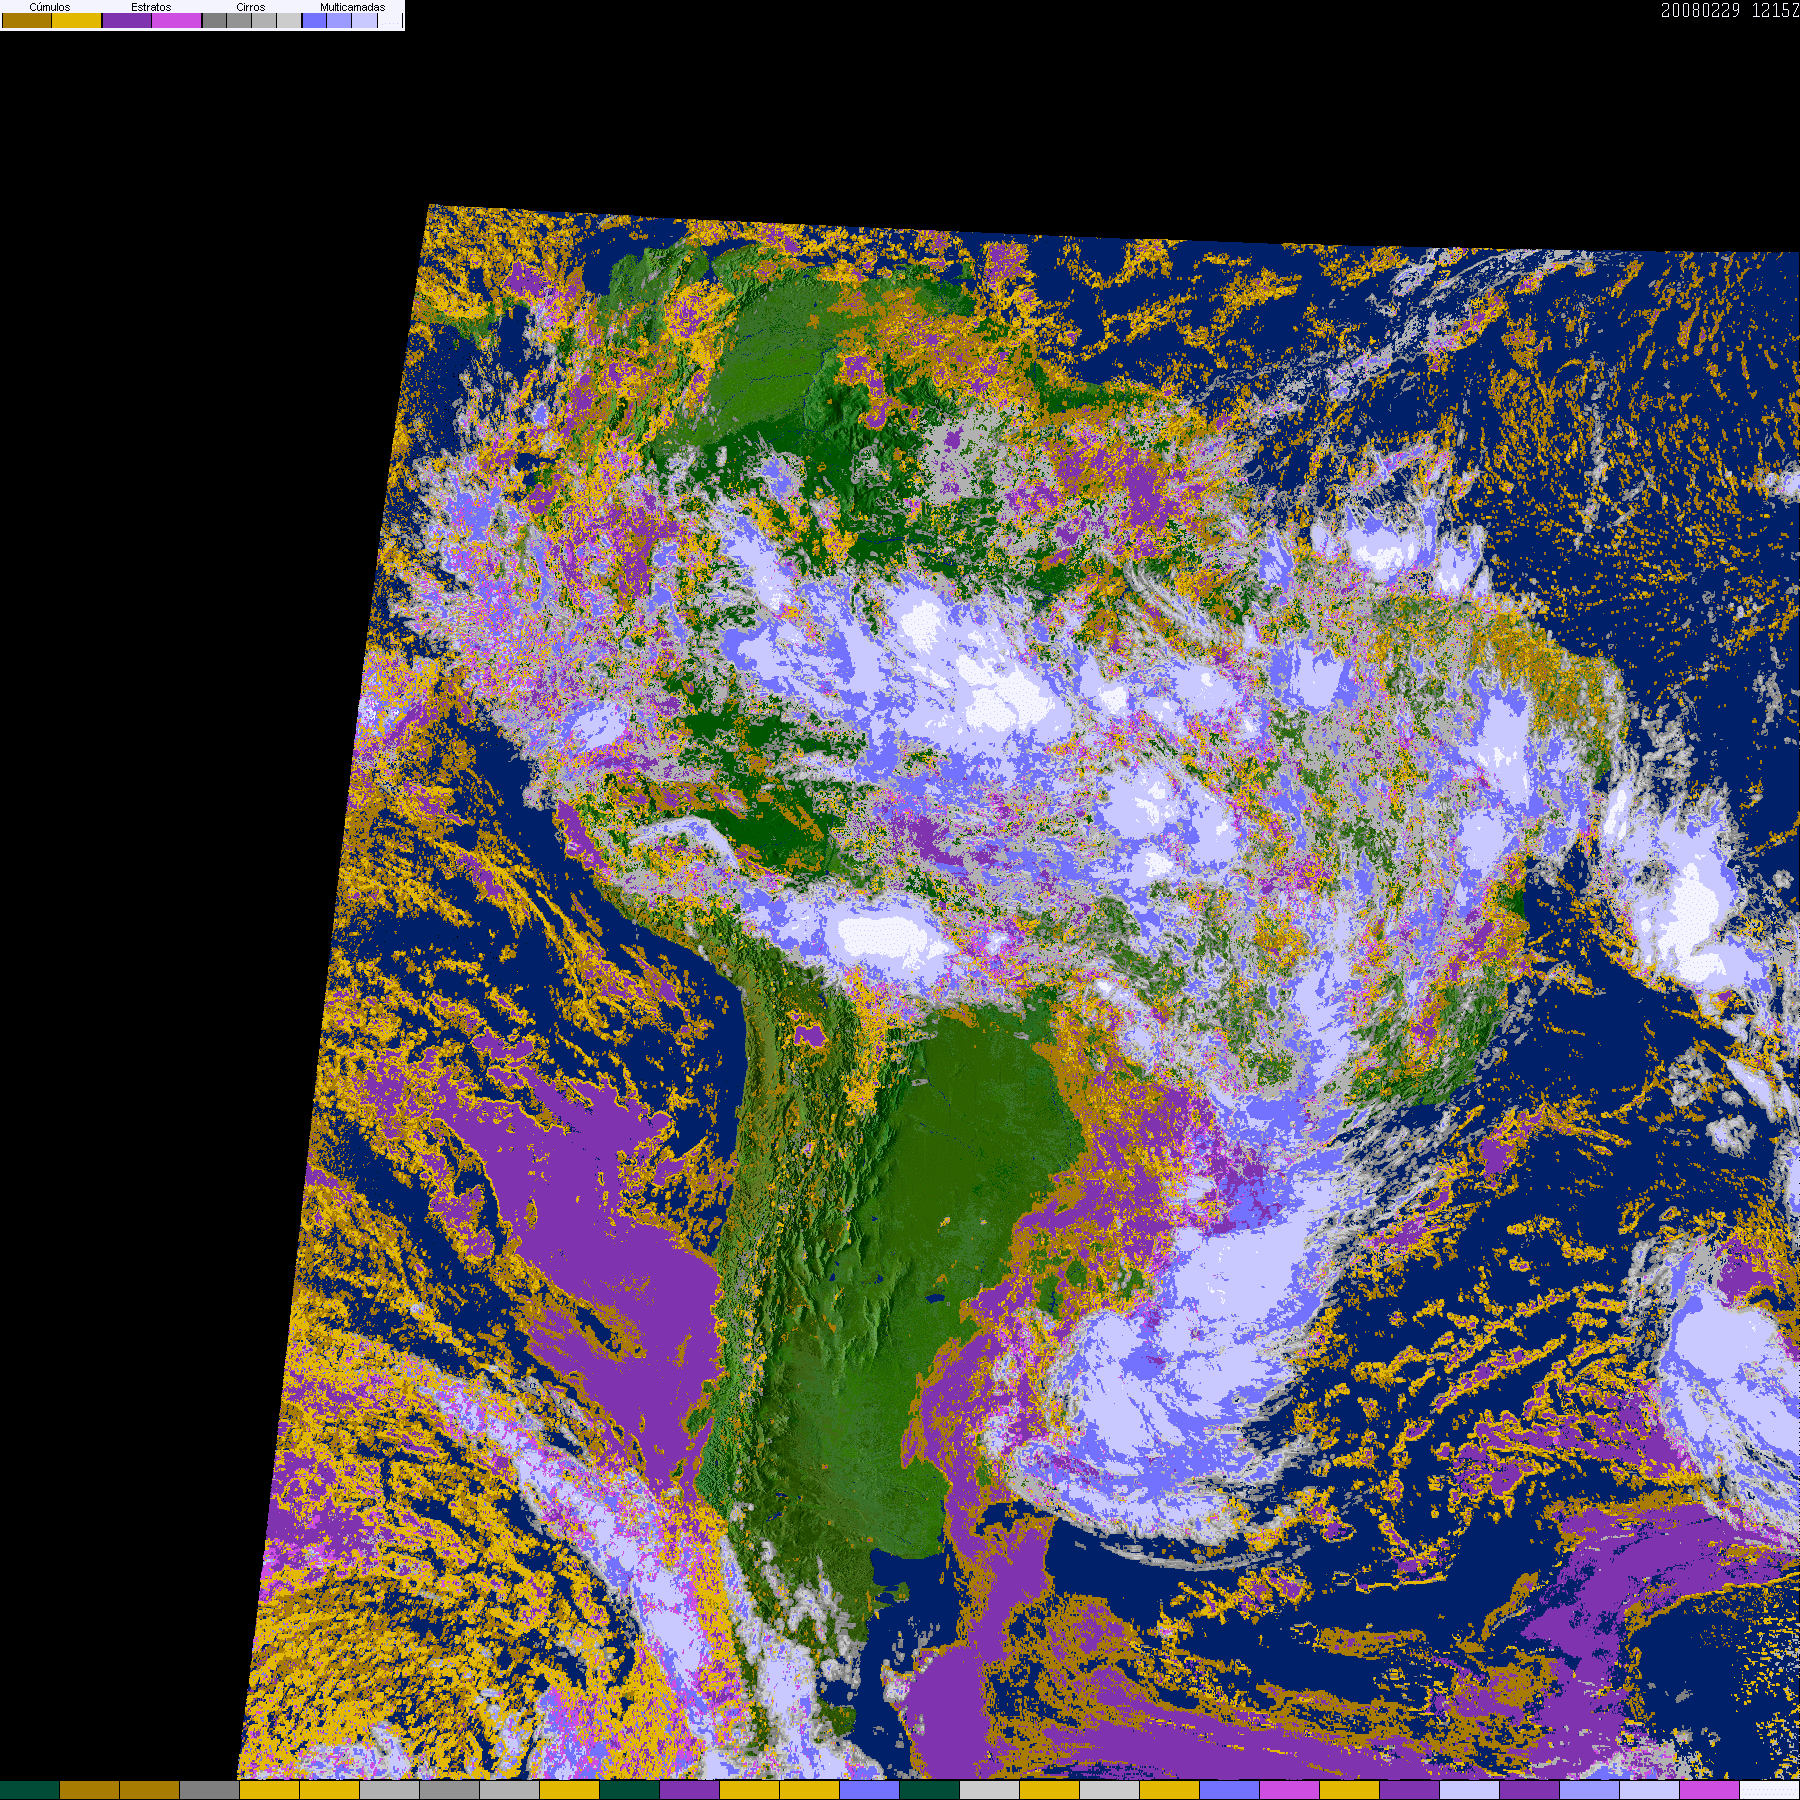
Task: Pick the pale lavender Multicamadas swatch
Action: click(x=364, y=20)
